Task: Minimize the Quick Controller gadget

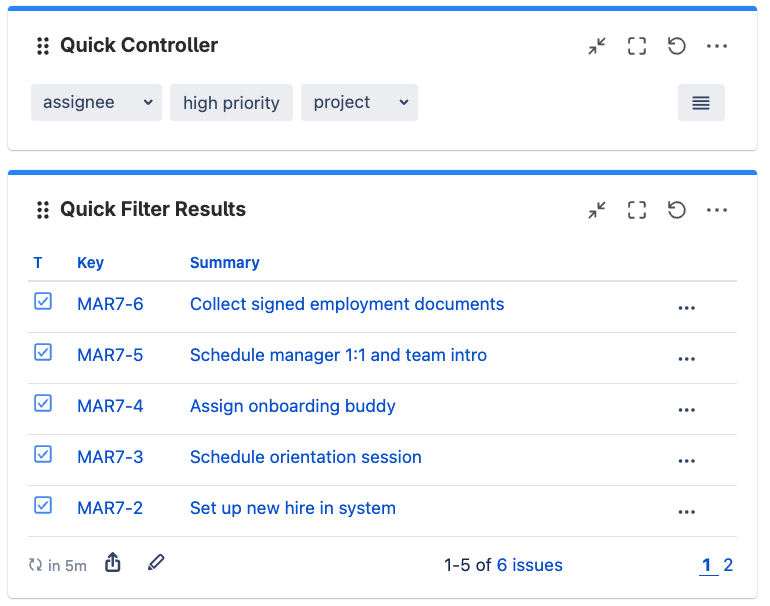Action: pos(597,46)
